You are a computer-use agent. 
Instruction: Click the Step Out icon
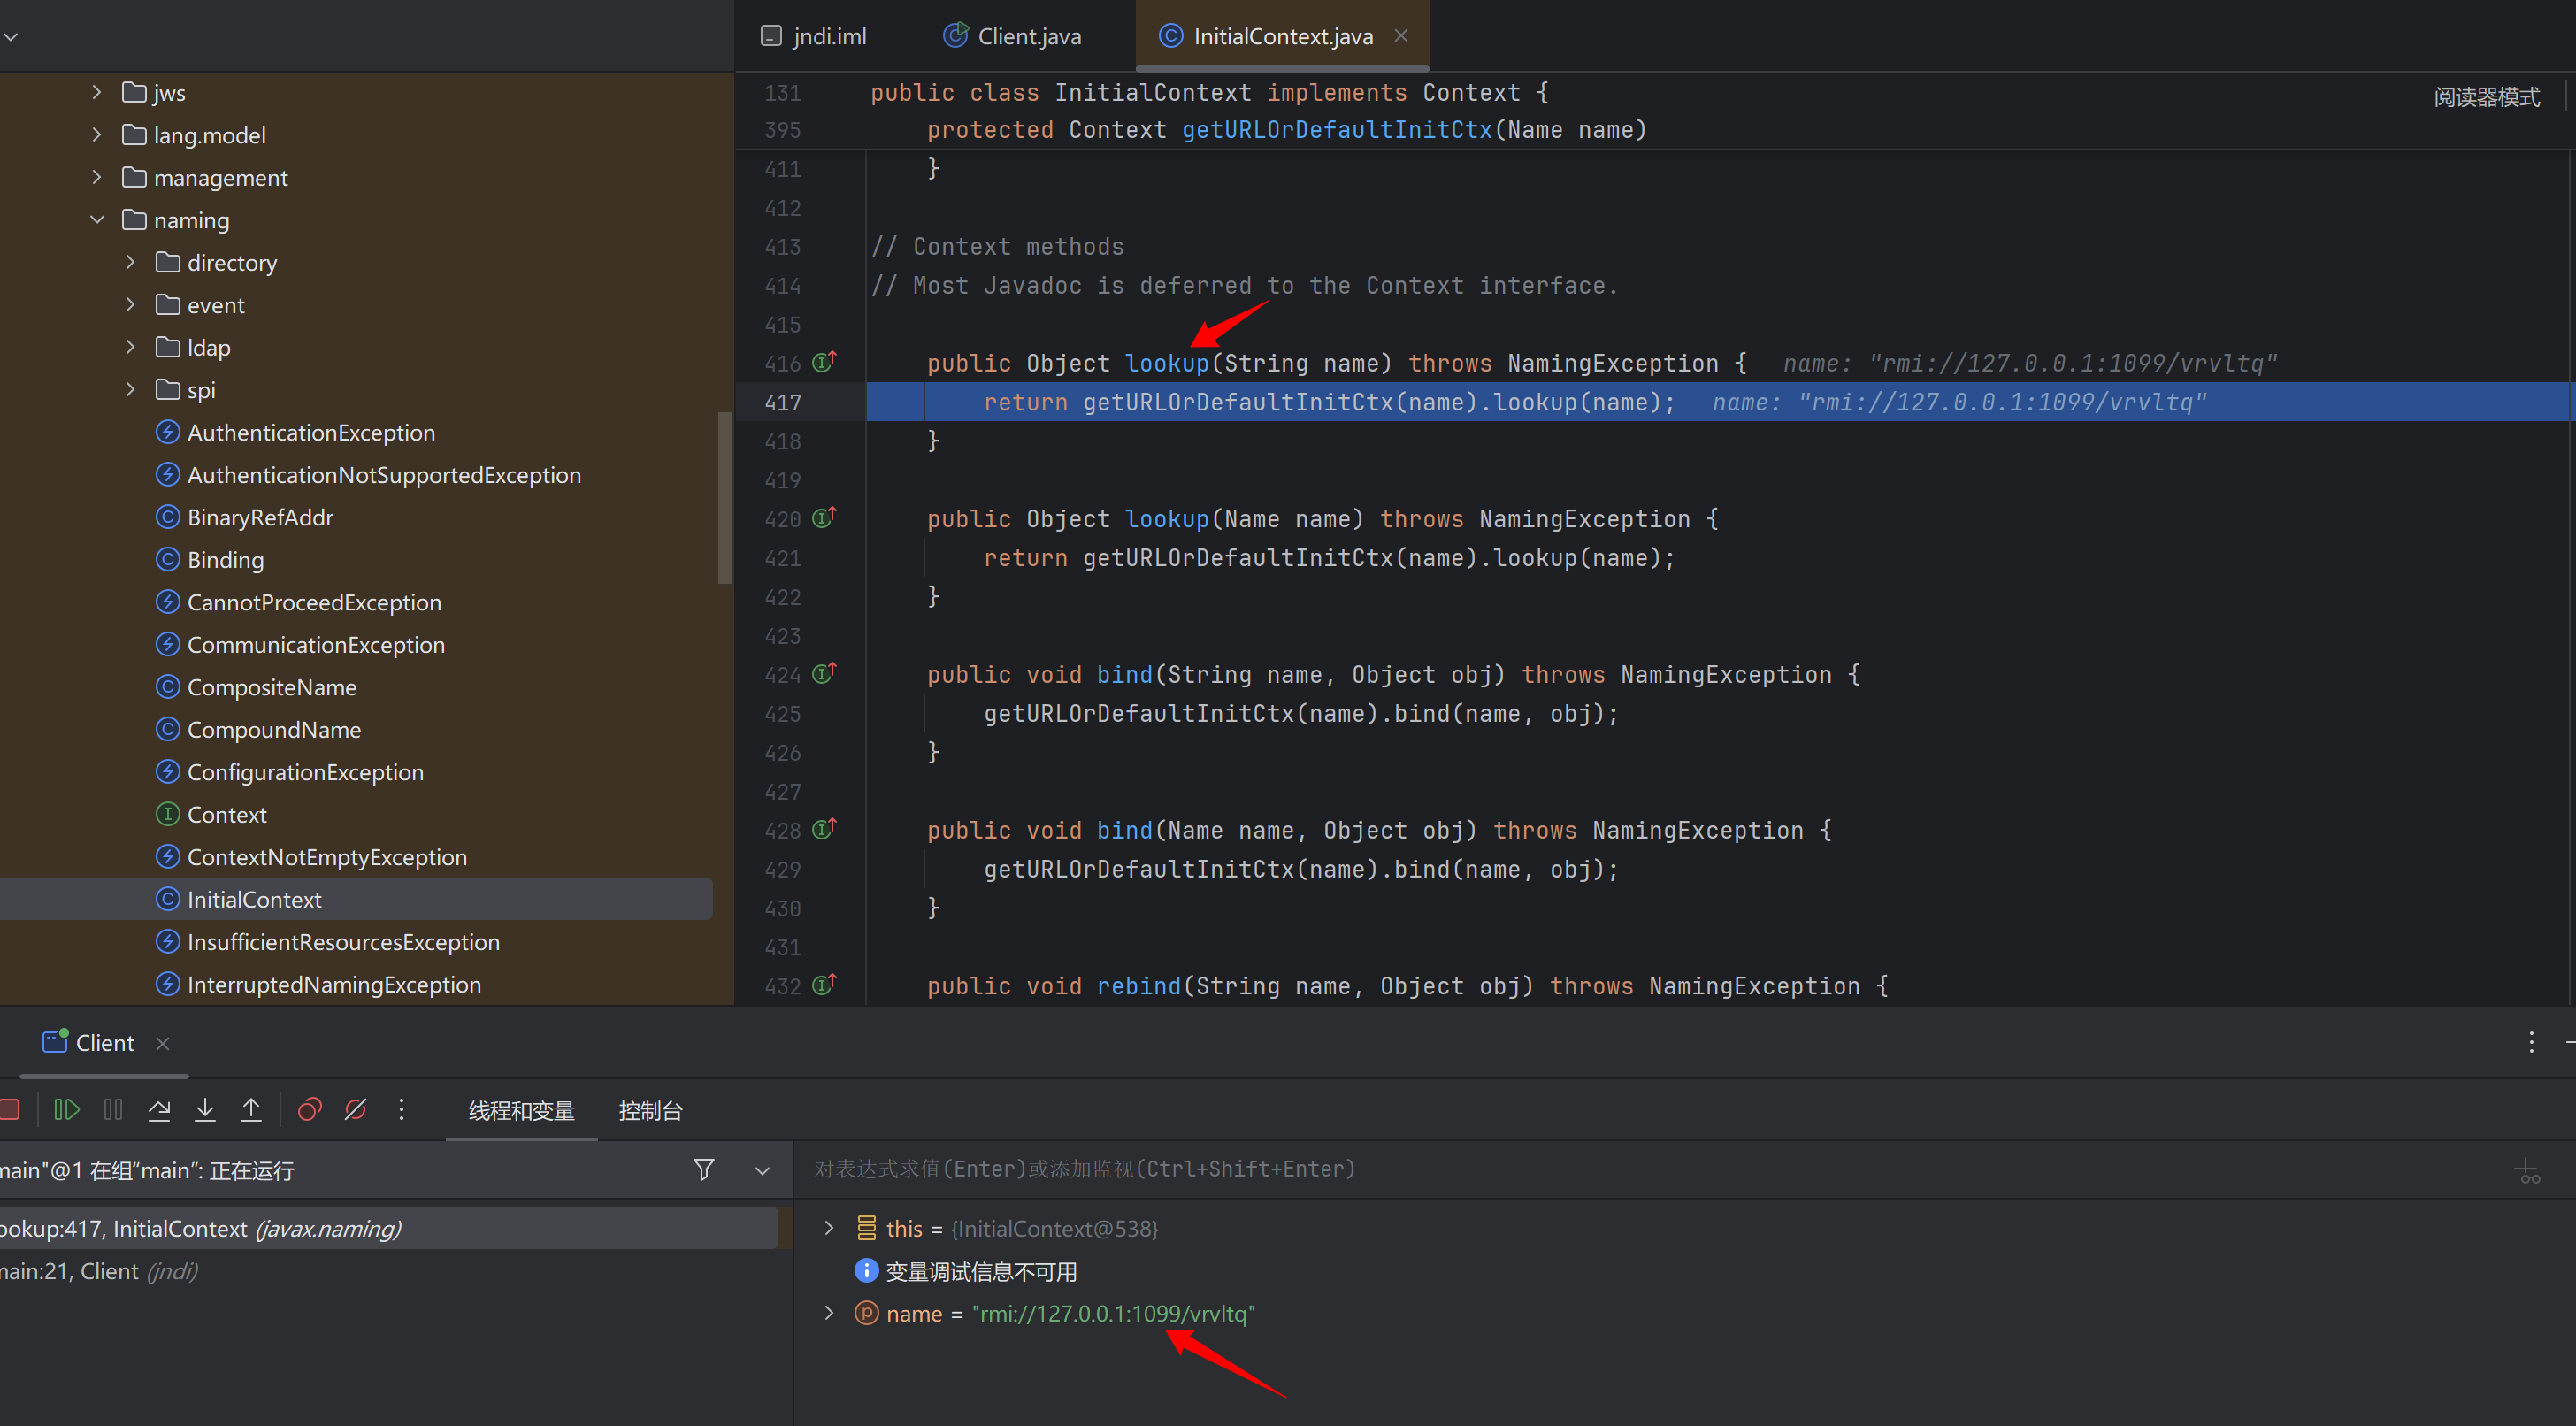251,1109
